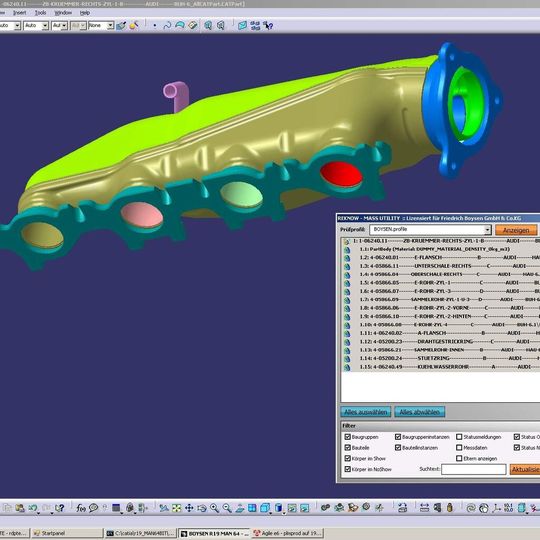Select the Rotate view icon
This screenshot has width=540, height=540.
point(202,508)
